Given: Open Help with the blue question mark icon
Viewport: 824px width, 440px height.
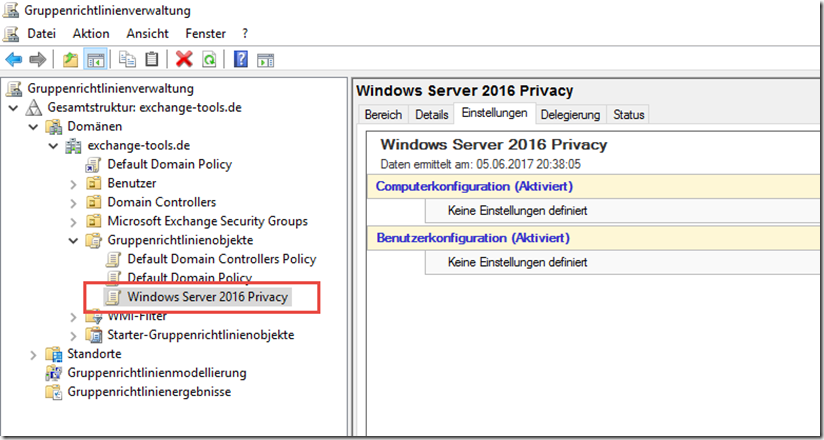Looking at the screenshot, I should click(241, 60).
